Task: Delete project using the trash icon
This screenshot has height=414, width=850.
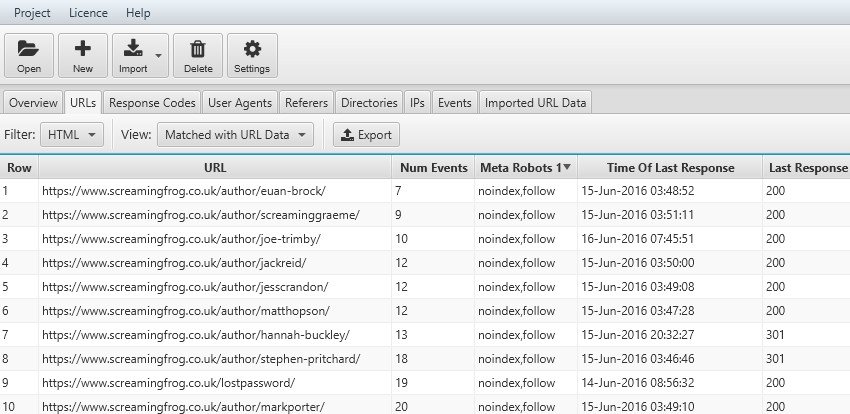Action: coord(198,55)
